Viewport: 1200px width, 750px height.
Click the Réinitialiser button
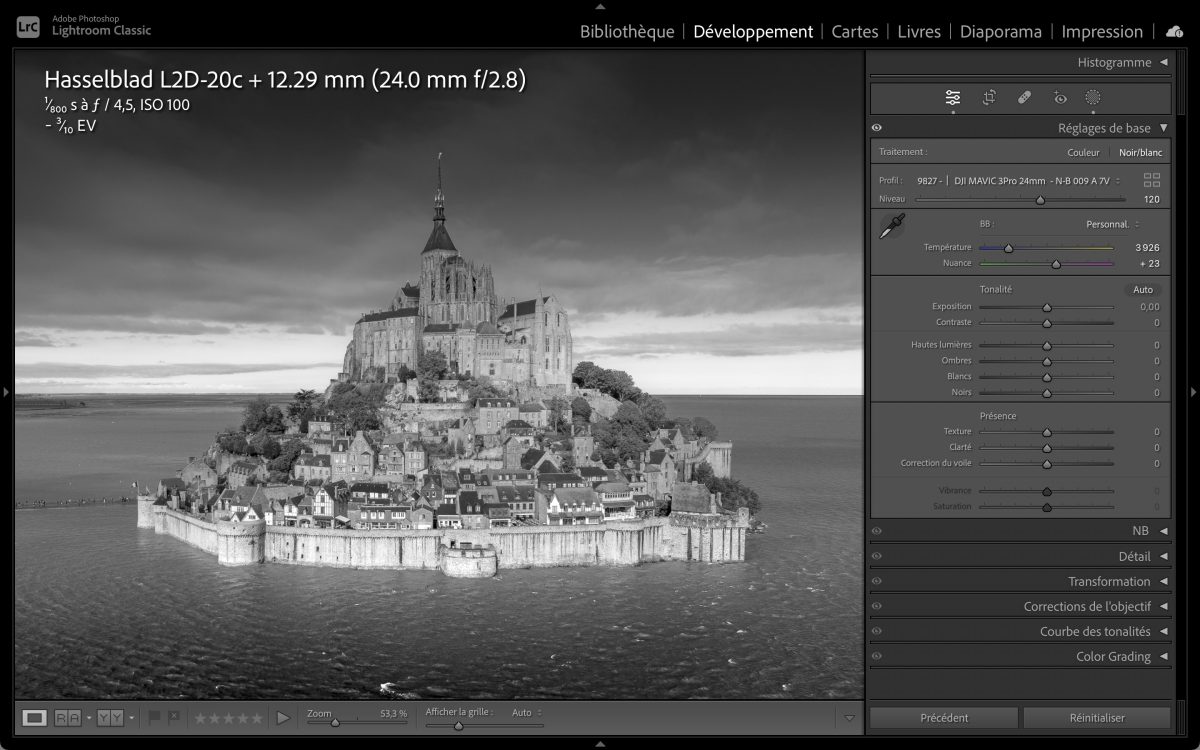(1097, 717)
